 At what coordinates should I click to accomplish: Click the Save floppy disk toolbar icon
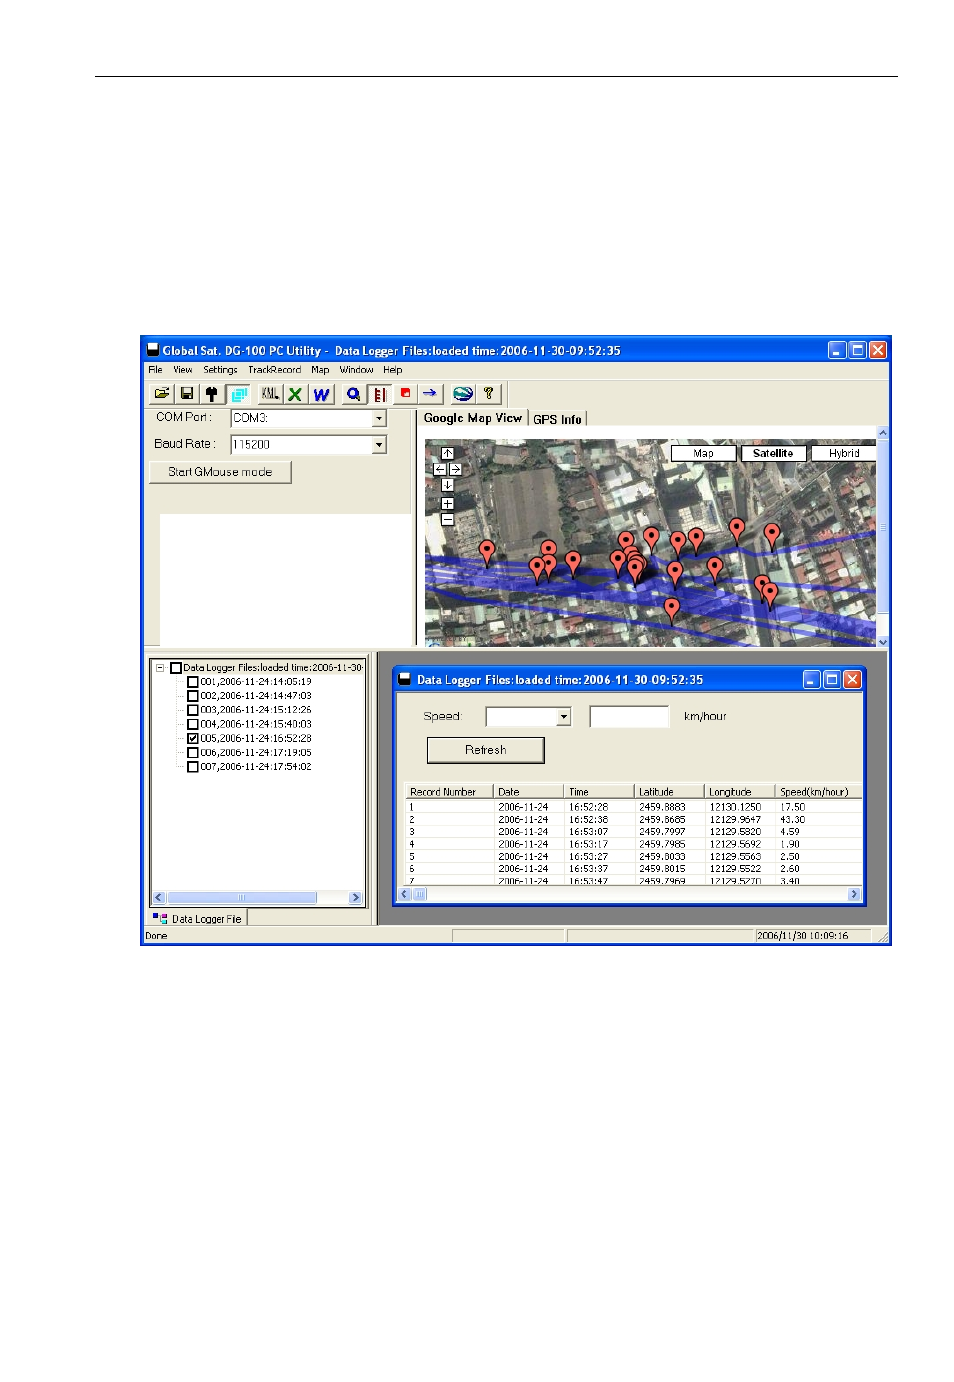tap(186, 394)
